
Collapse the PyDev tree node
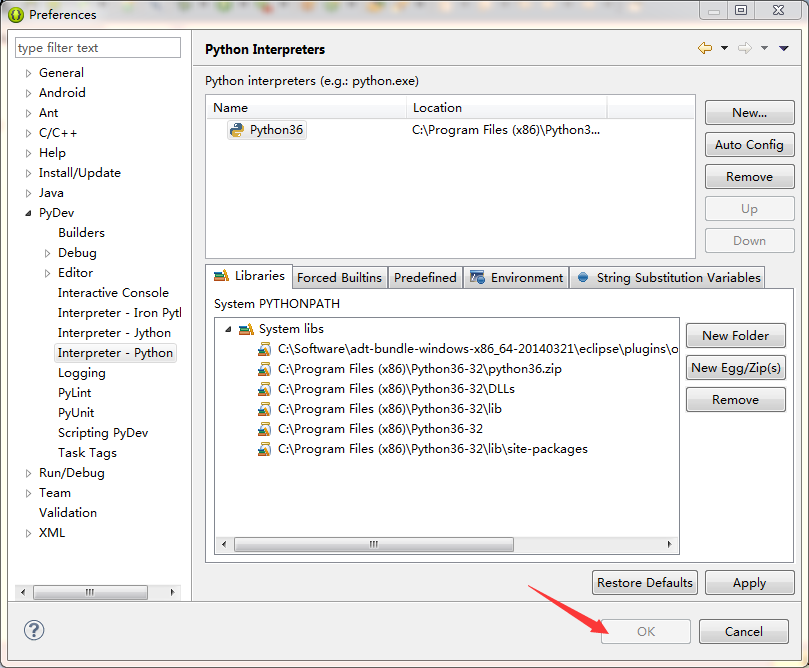pos(28,213)
